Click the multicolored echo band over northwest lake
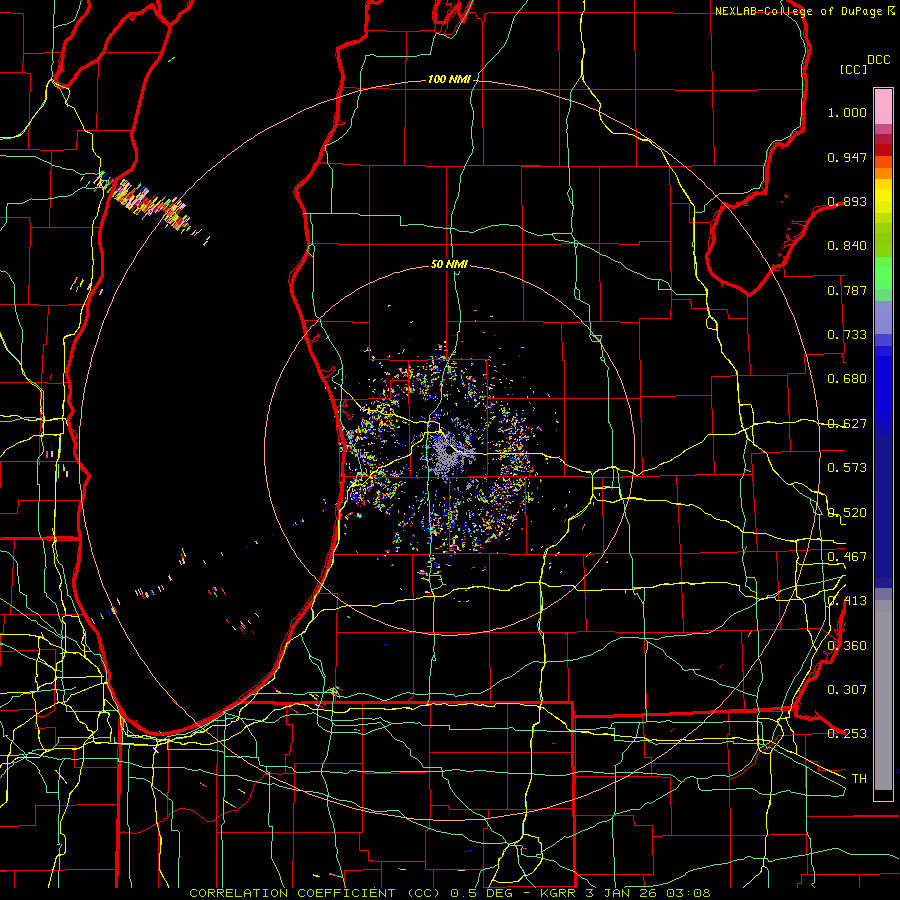The width and height of the screenshot is (900, 900). (152, 204)
